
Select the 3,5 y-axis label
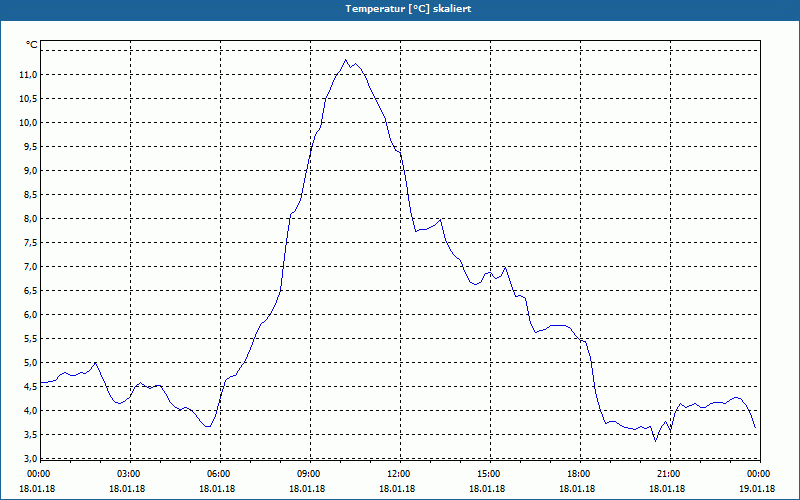(30, 434)
